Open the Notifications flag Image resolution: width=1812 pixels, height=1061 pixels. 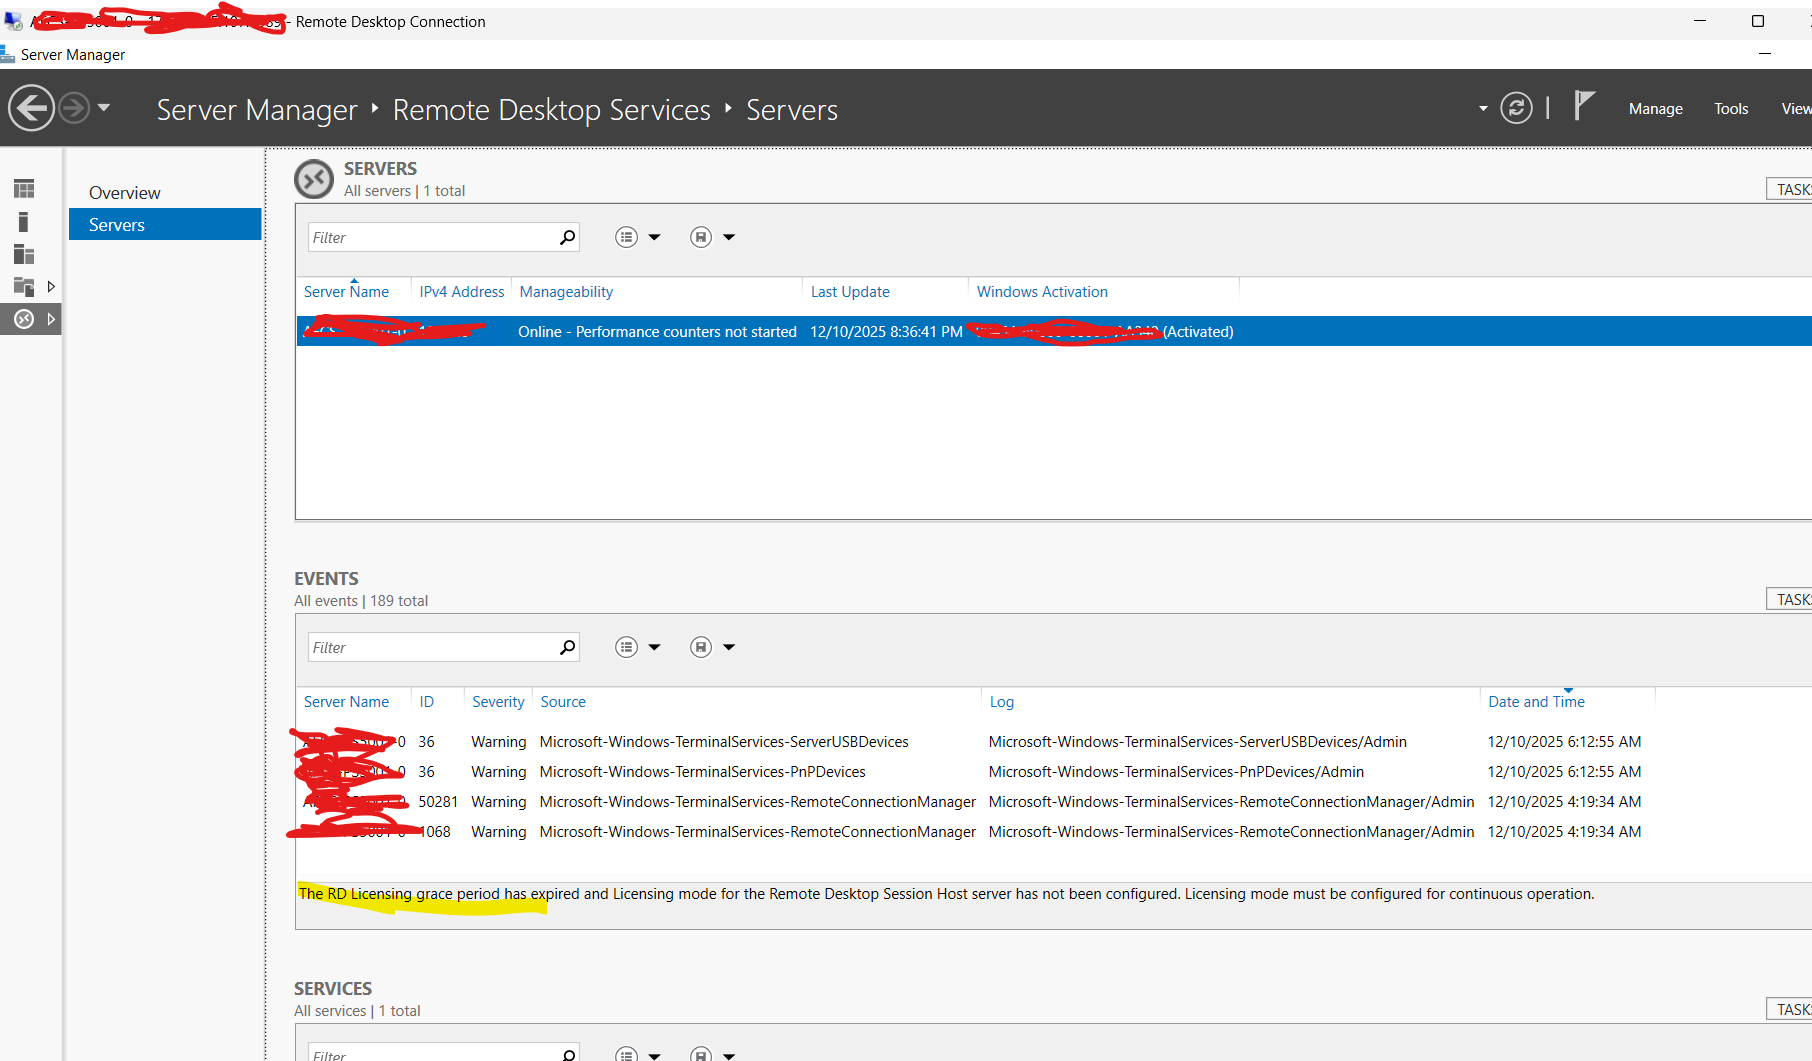tap(1583, 106)
